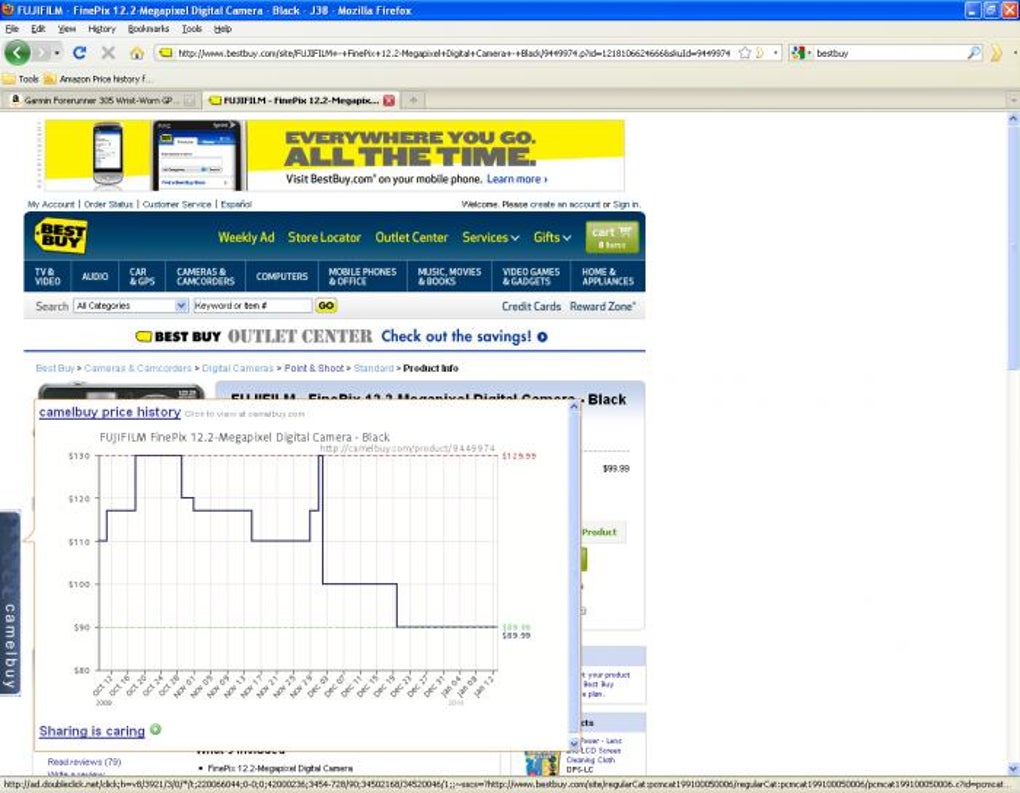Viewport: 1020px width, 793px height.
Task: Open the Bookmarks menu
Action: [x=148, y=29]
